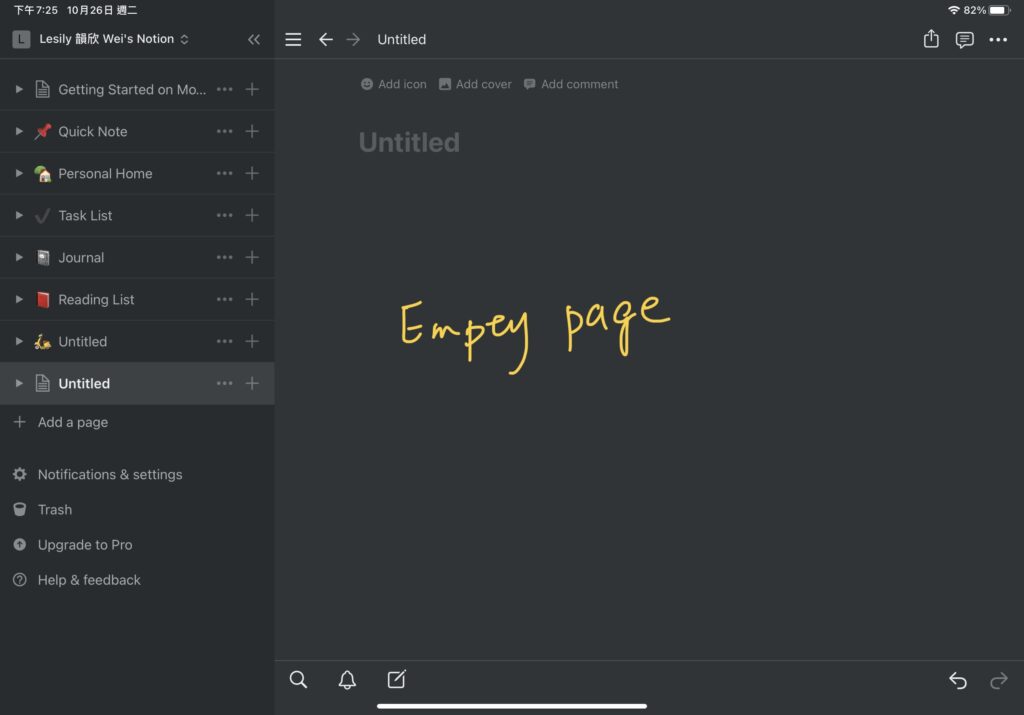Create a new page with compose icon

coord(396,680)
